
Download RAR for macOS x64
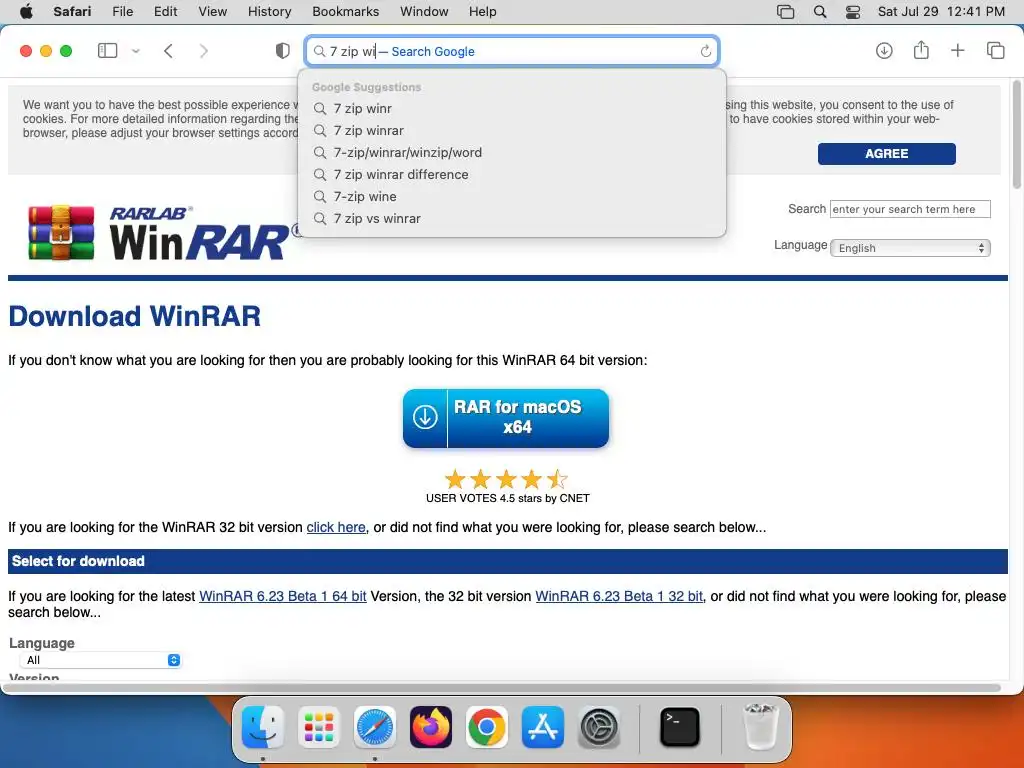click(x=505, y=418)
